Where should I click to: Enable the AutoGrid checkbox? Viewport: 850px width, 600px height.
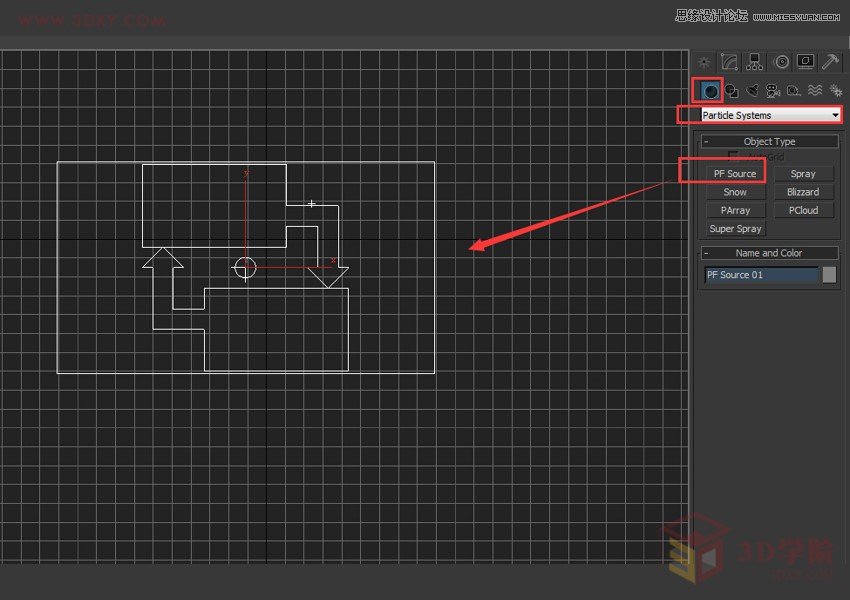733,156
